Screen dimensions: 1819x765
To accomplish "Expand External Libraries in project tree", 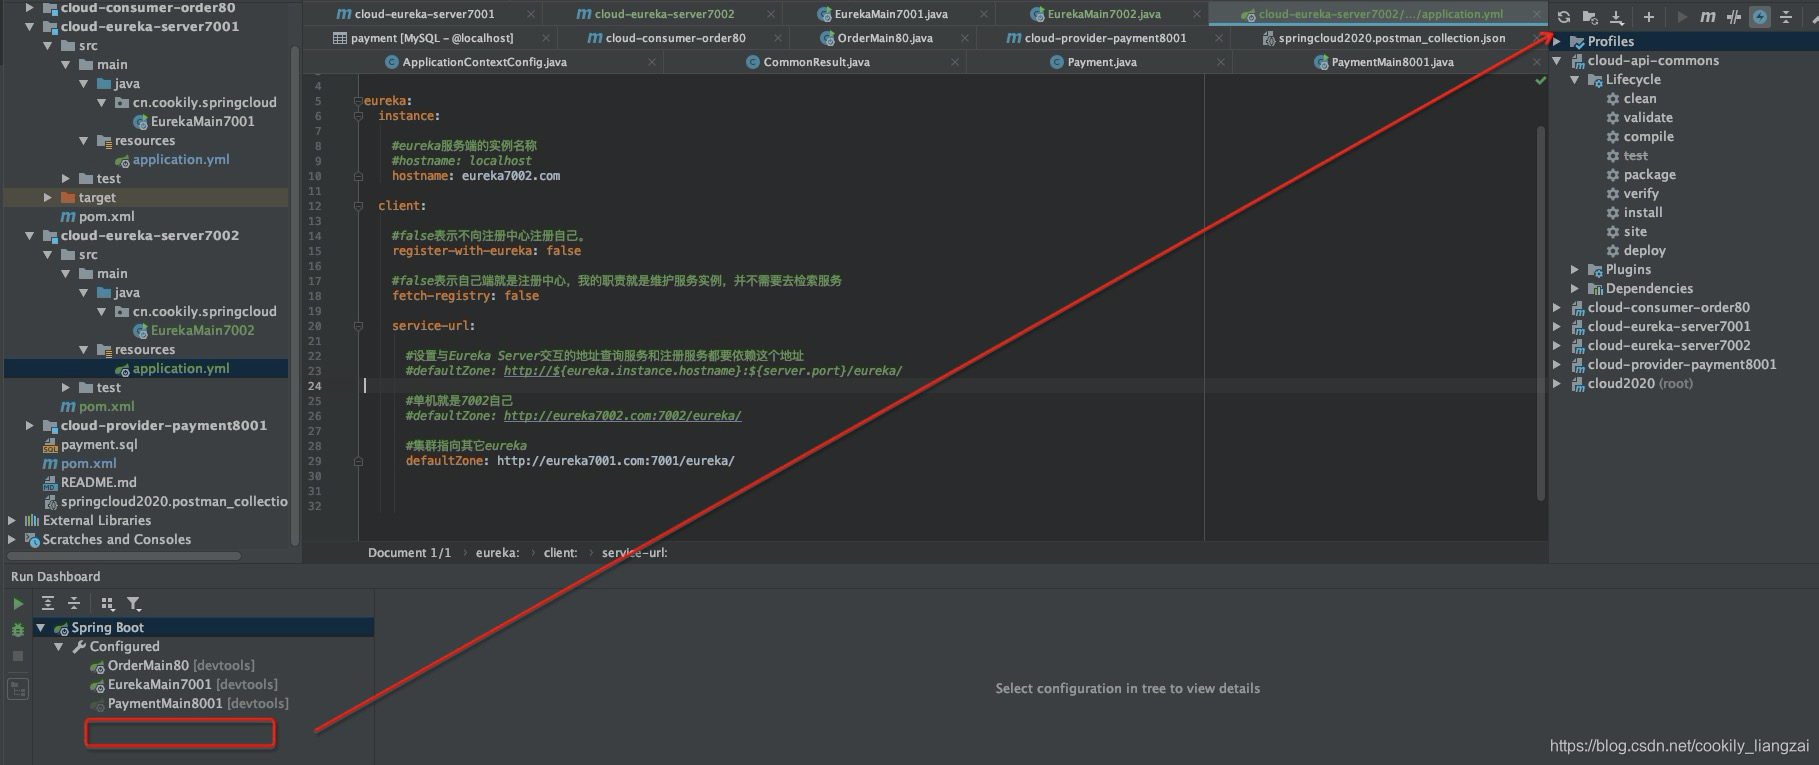I will pyautogui.click(x=12, y=520).
